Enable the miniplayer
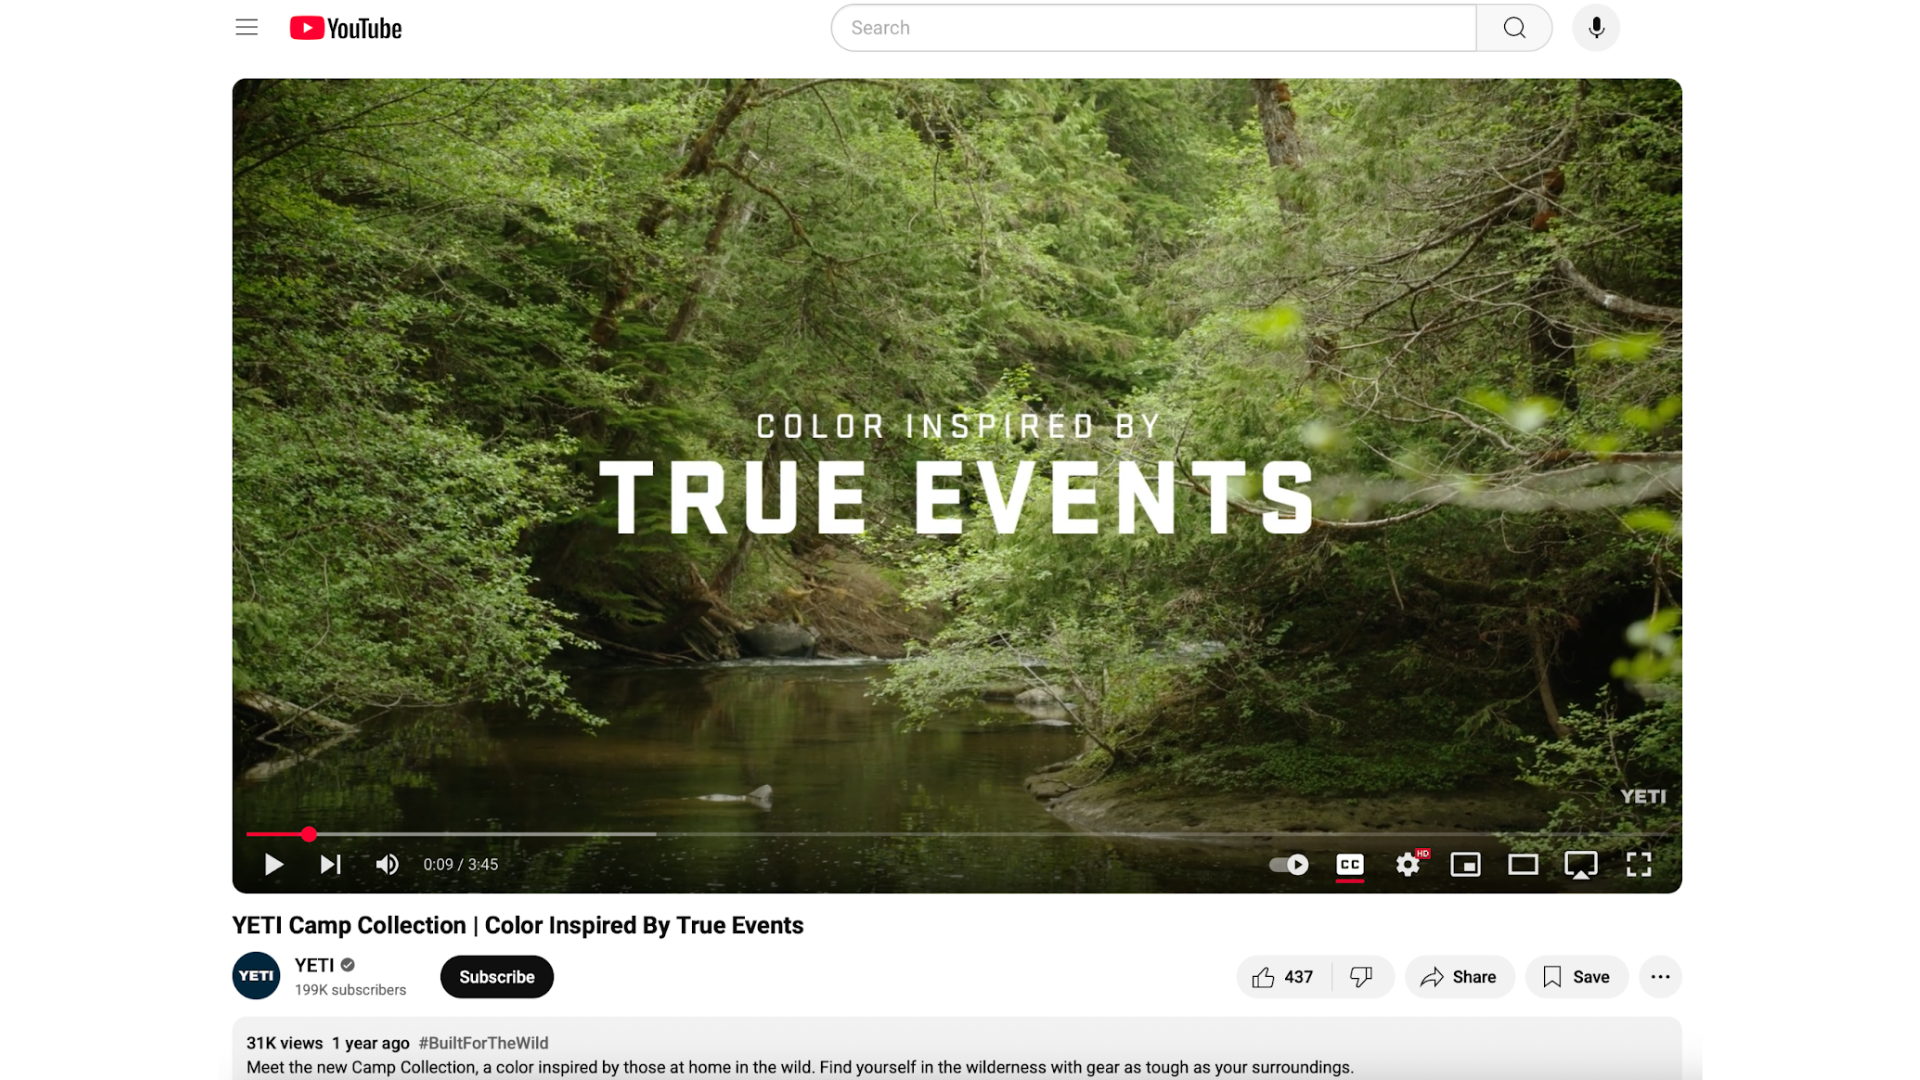 [x=1466, y=865]
